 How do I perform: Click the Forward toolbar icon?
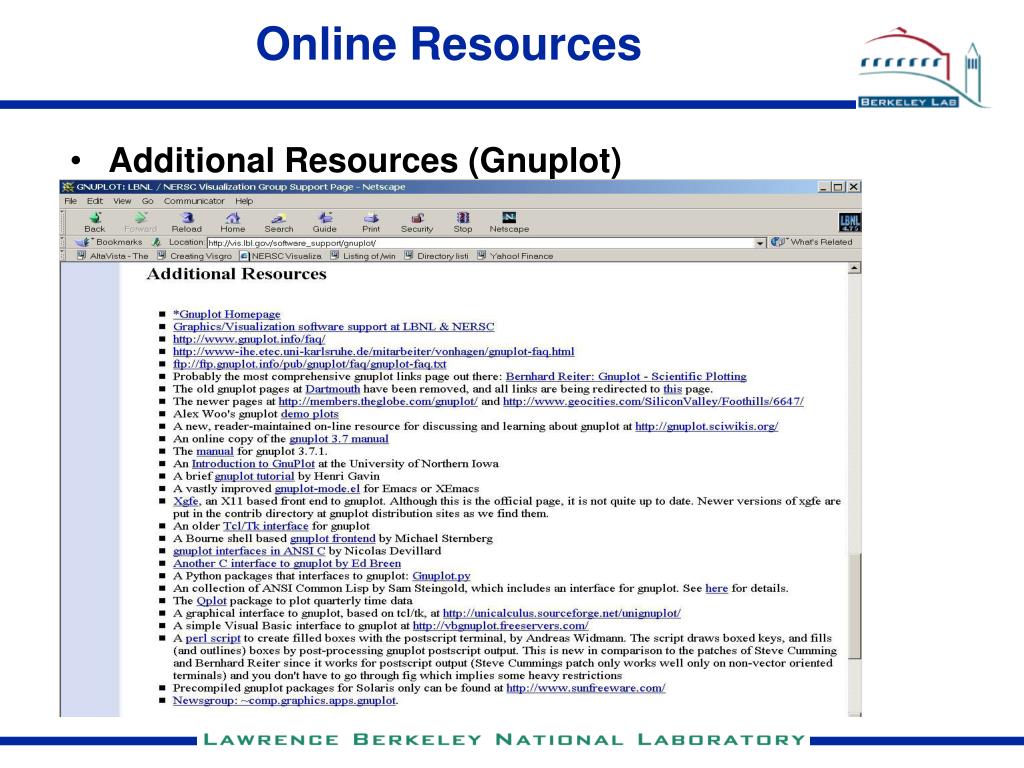click(140, 221)
